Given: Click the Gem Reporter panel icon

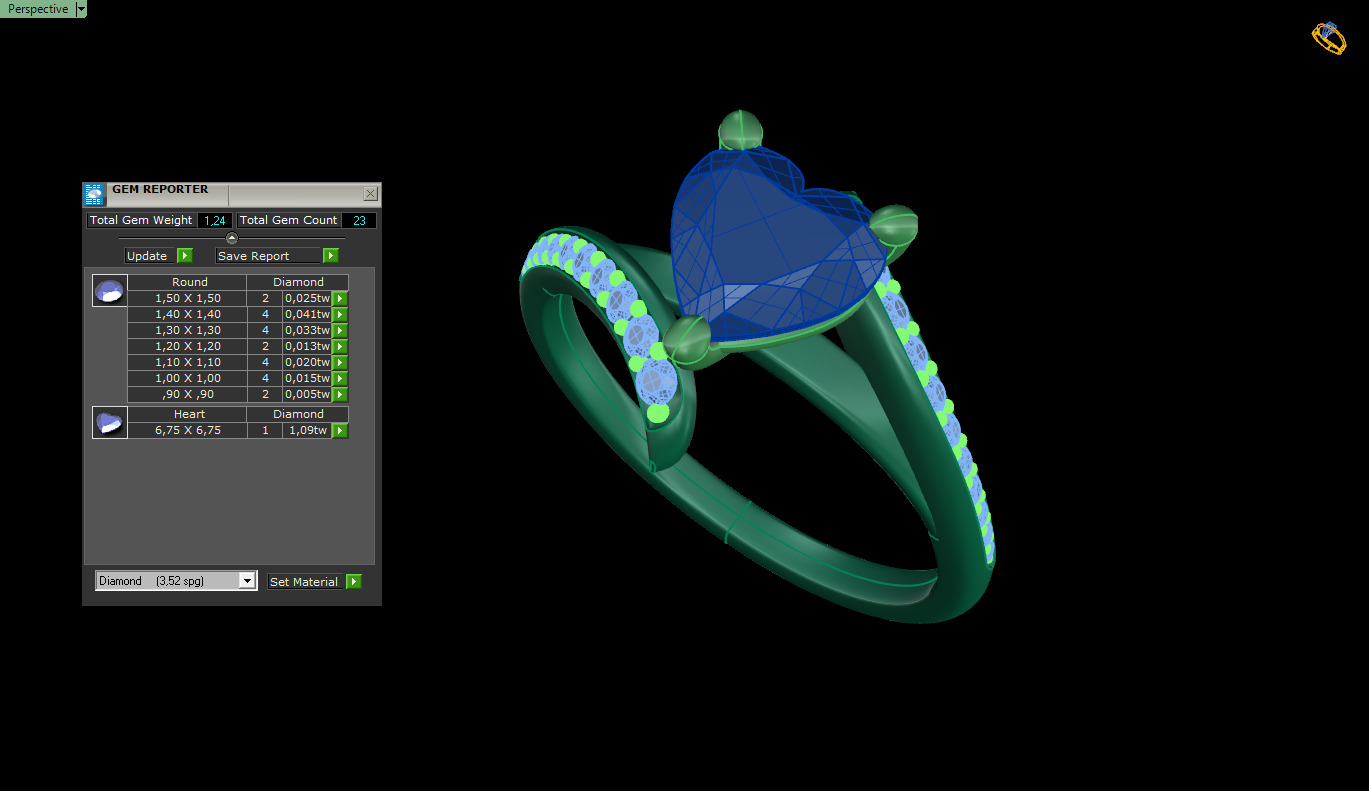Looking at the screenshot, I should [94, 194].
